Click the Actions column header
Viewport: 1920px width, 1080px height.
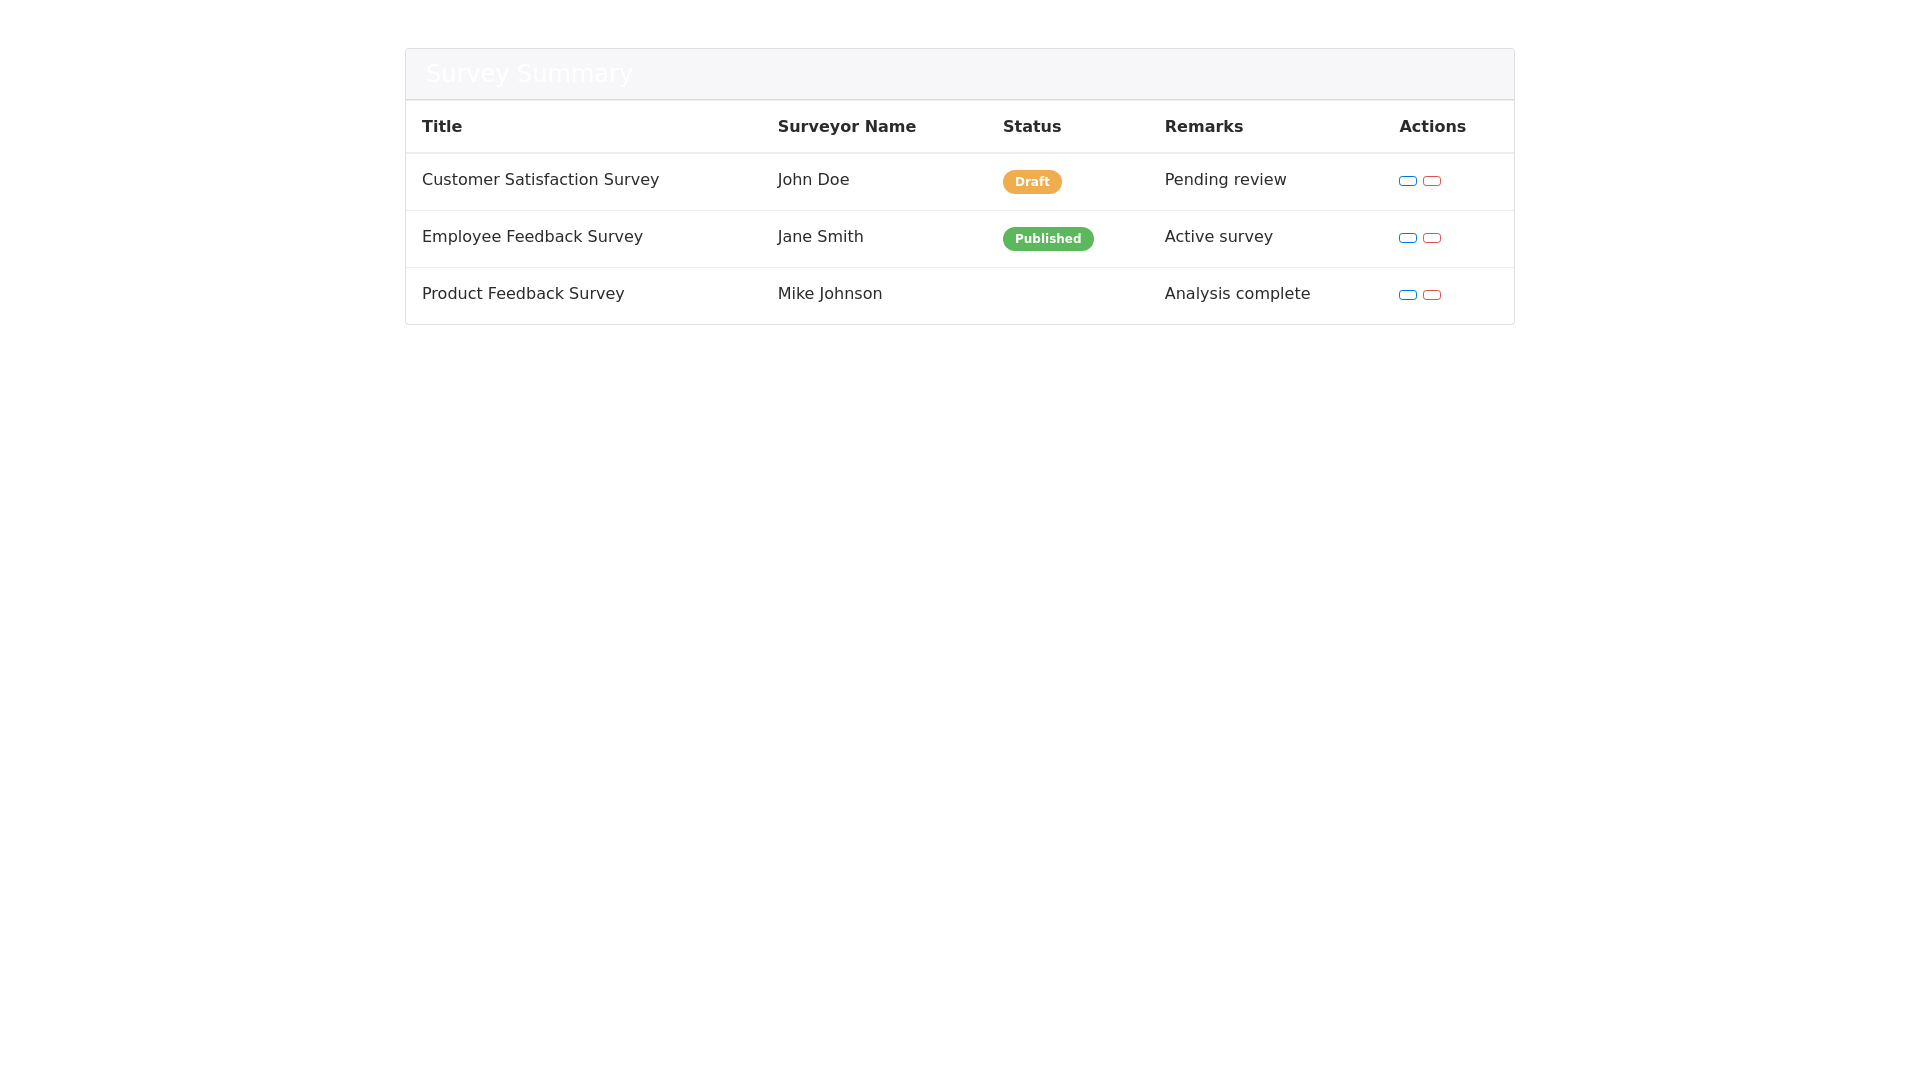tap(1433, 126)
